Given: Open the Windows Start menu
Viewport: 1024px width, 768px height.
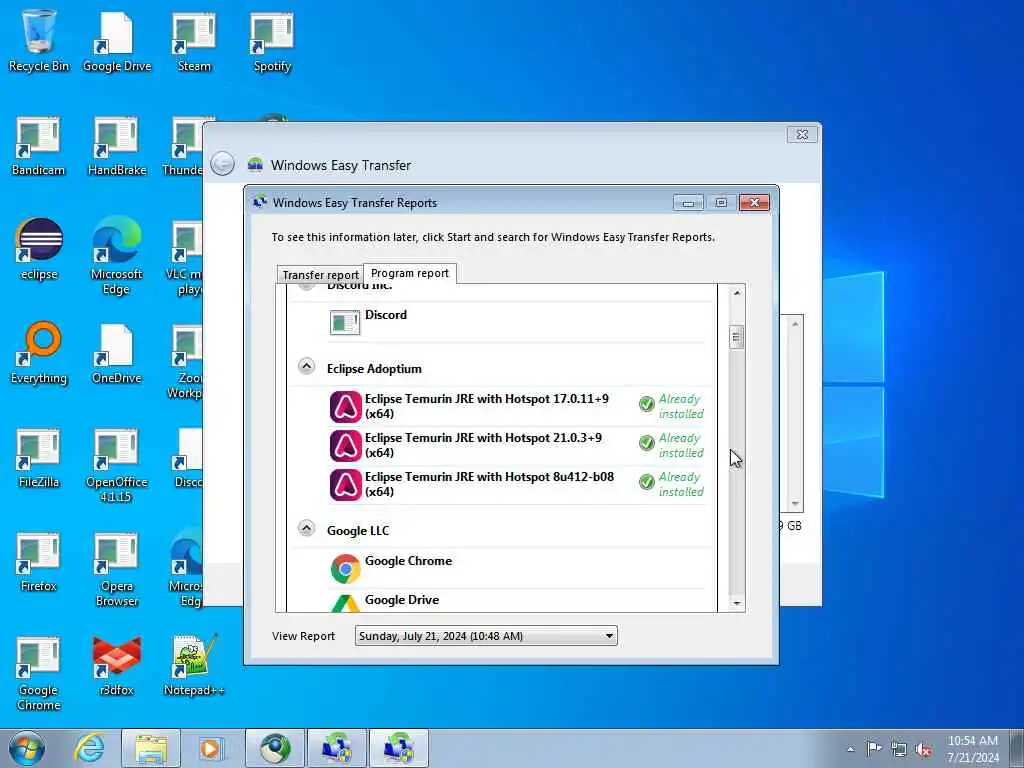Looking at the screenshot, I should [27, 748].
